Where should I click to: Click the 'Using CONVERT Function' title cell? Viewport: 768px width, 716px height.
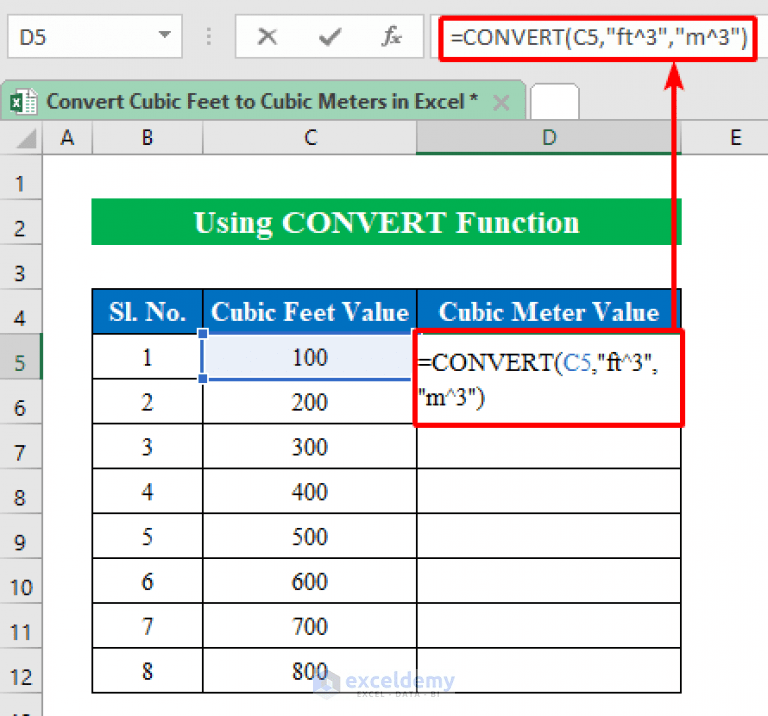tap(386, 222)
